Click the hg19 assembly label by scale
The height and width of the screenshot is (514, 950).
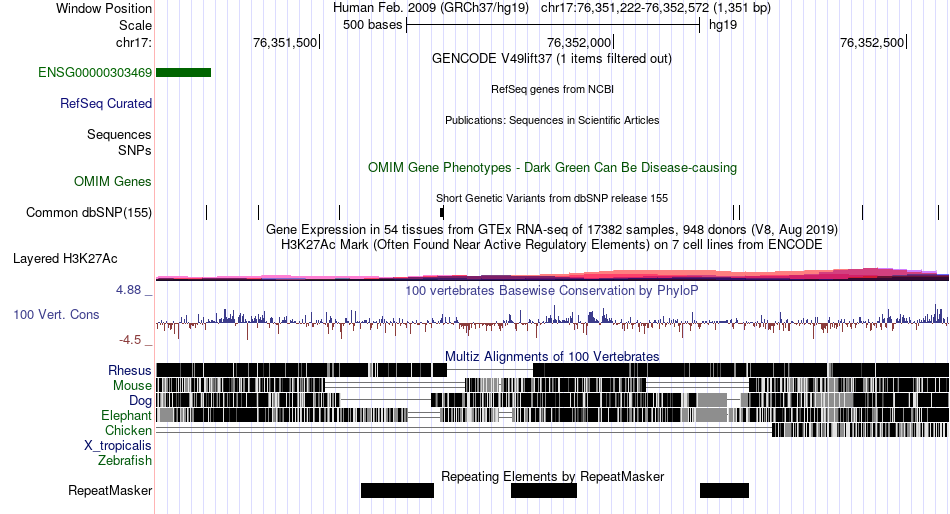point(723,25)
